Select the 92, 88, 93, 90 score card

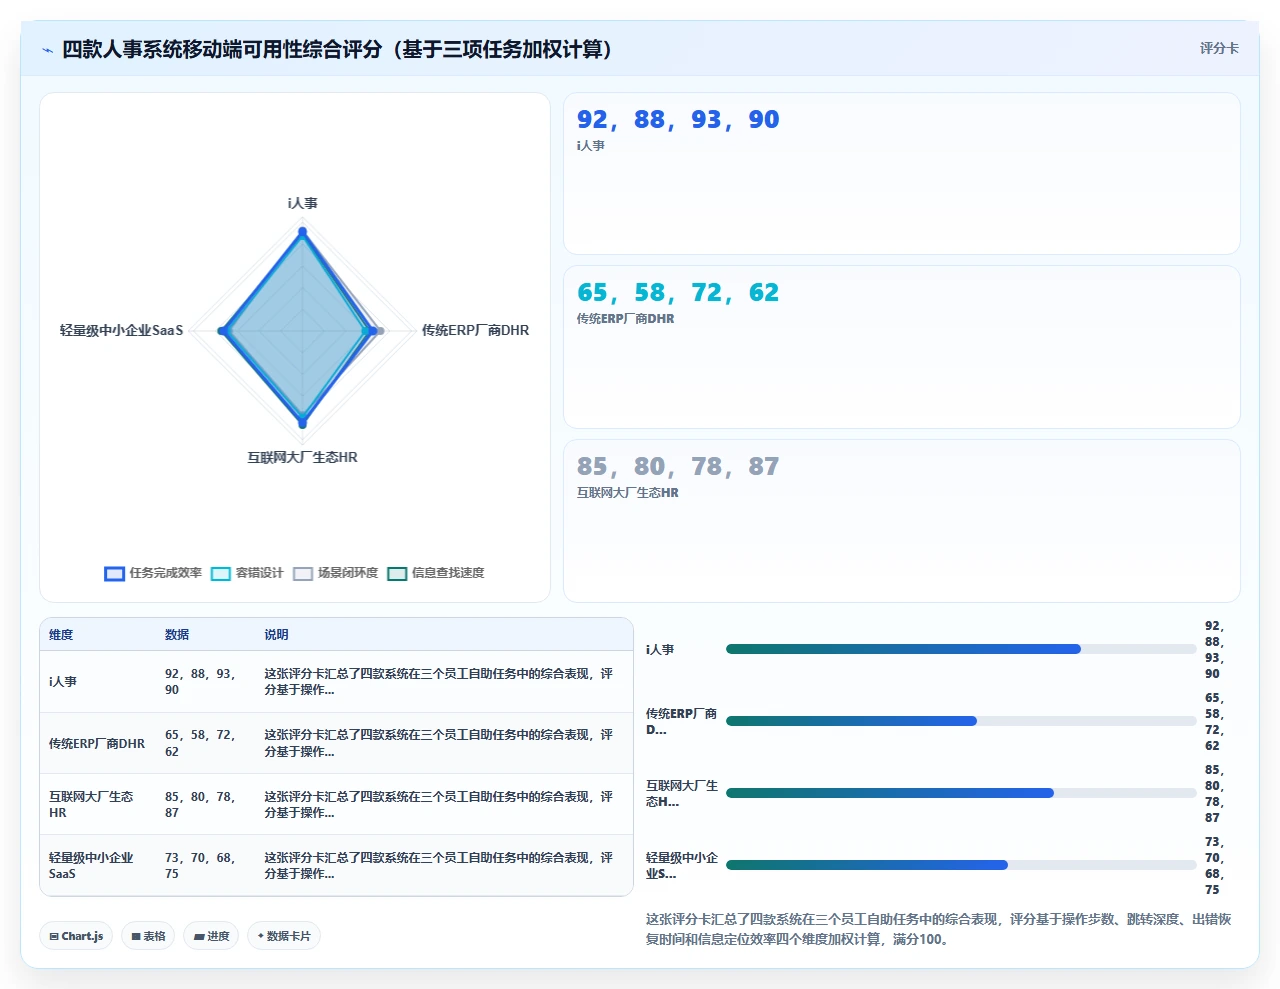point(902,174)
